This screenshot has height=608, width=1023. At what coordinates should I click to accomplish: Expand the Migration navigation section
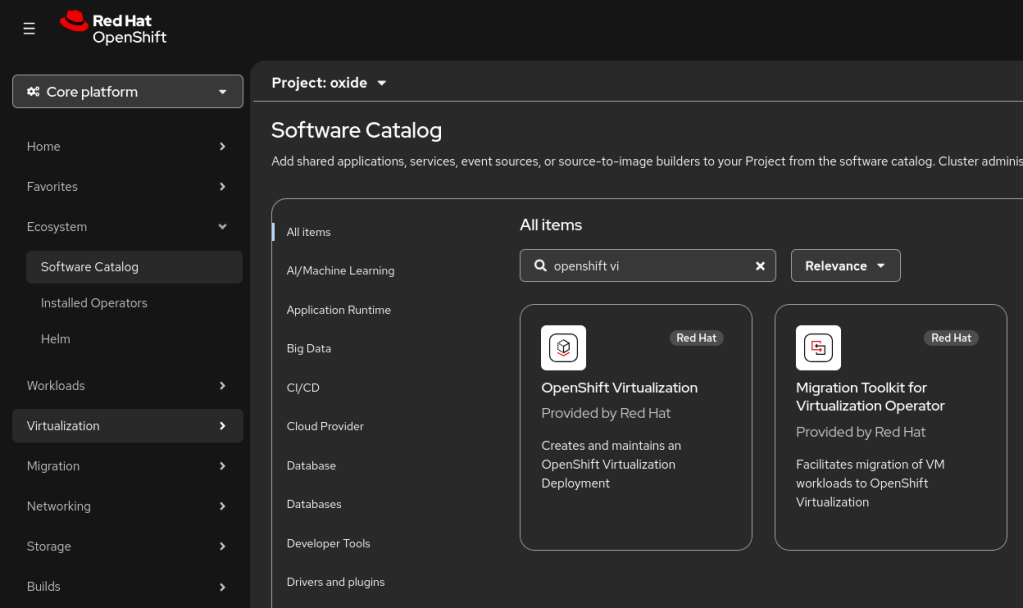[127, 466]
